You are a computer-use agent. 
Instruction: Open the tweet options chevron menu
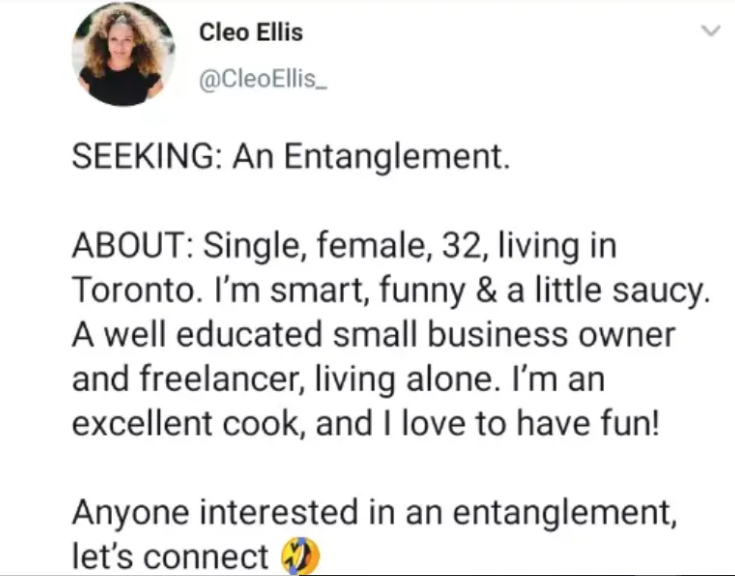[x=711, y=32]
